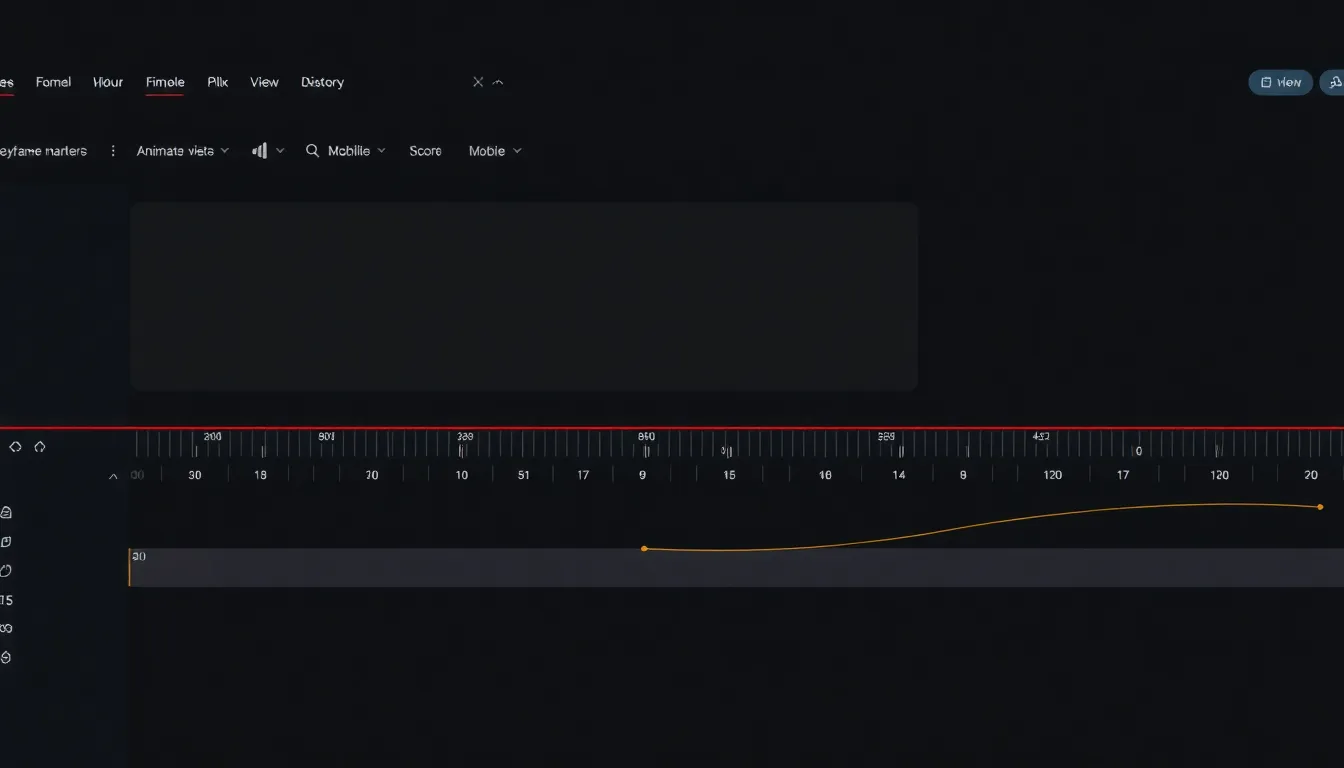
Task: Click the View button at top right
Action: (x=1280, y=82)
